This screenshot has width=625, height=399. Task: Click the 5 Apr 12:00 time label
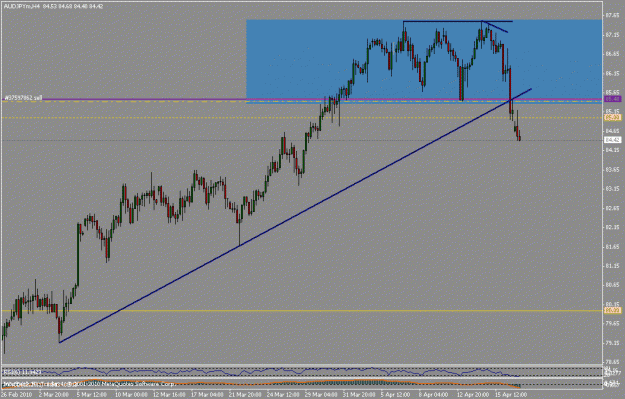pyautogui.click(x=396, y=395)
